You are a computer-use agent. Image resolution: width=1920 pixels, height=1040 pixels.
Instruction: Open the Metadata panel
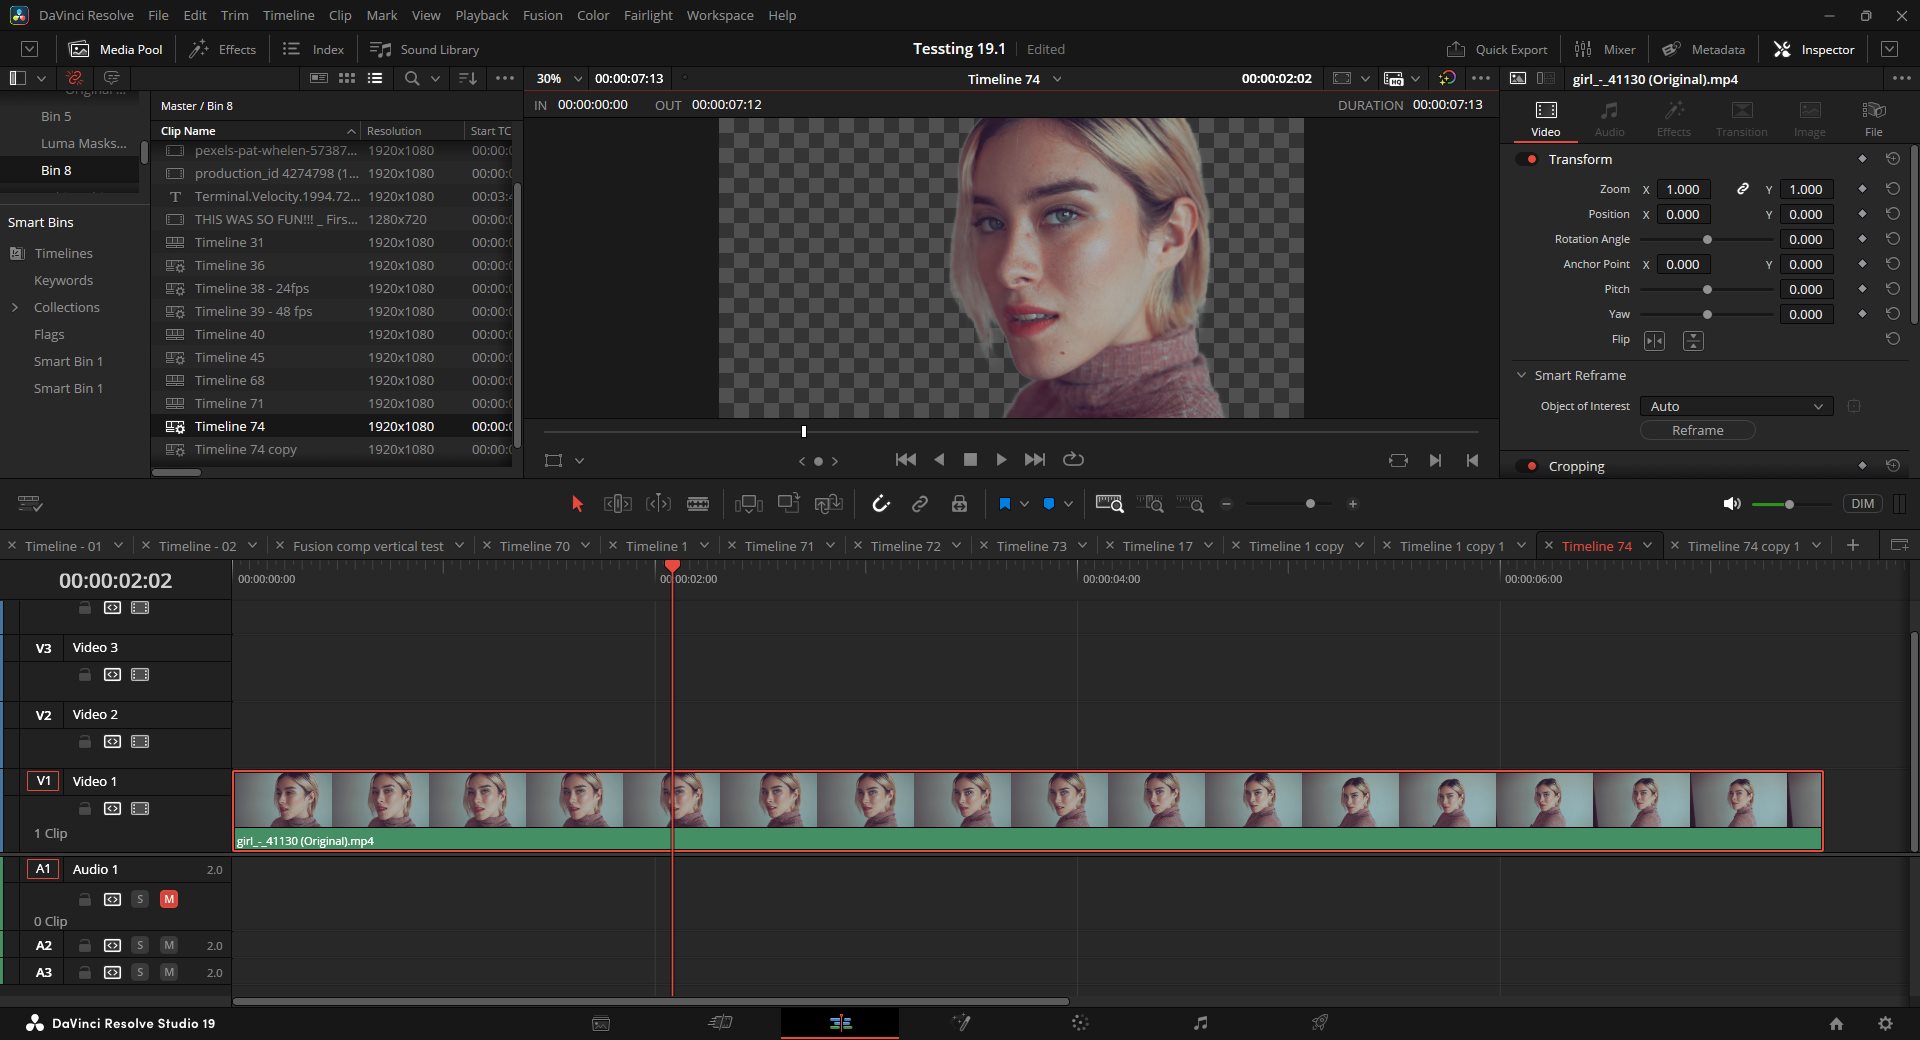[x=1704, y=49]
